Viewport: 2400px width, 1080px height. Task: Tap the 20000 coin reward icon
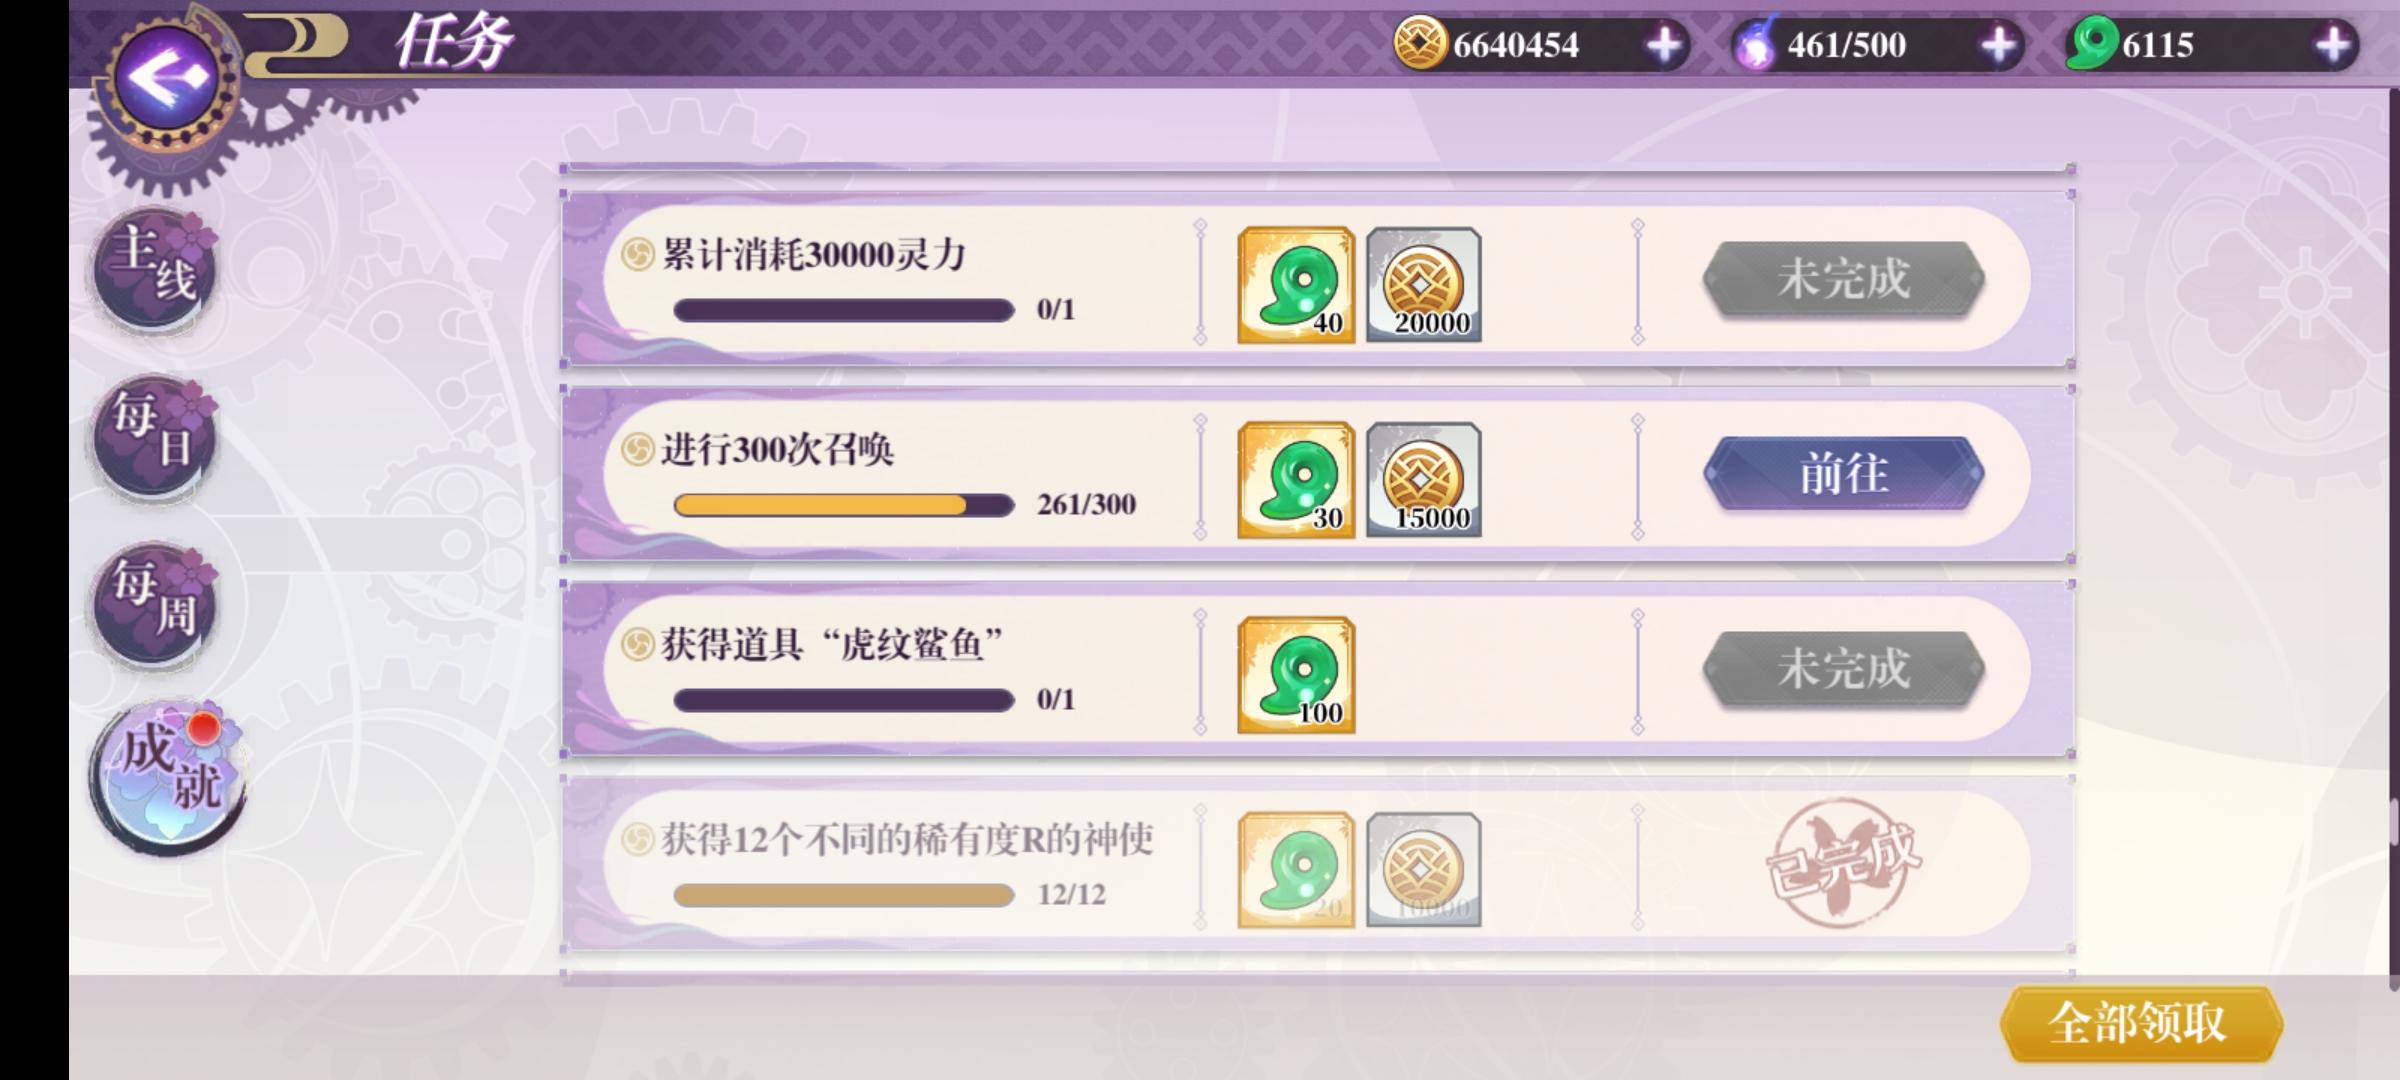(x=1424, y=285)
